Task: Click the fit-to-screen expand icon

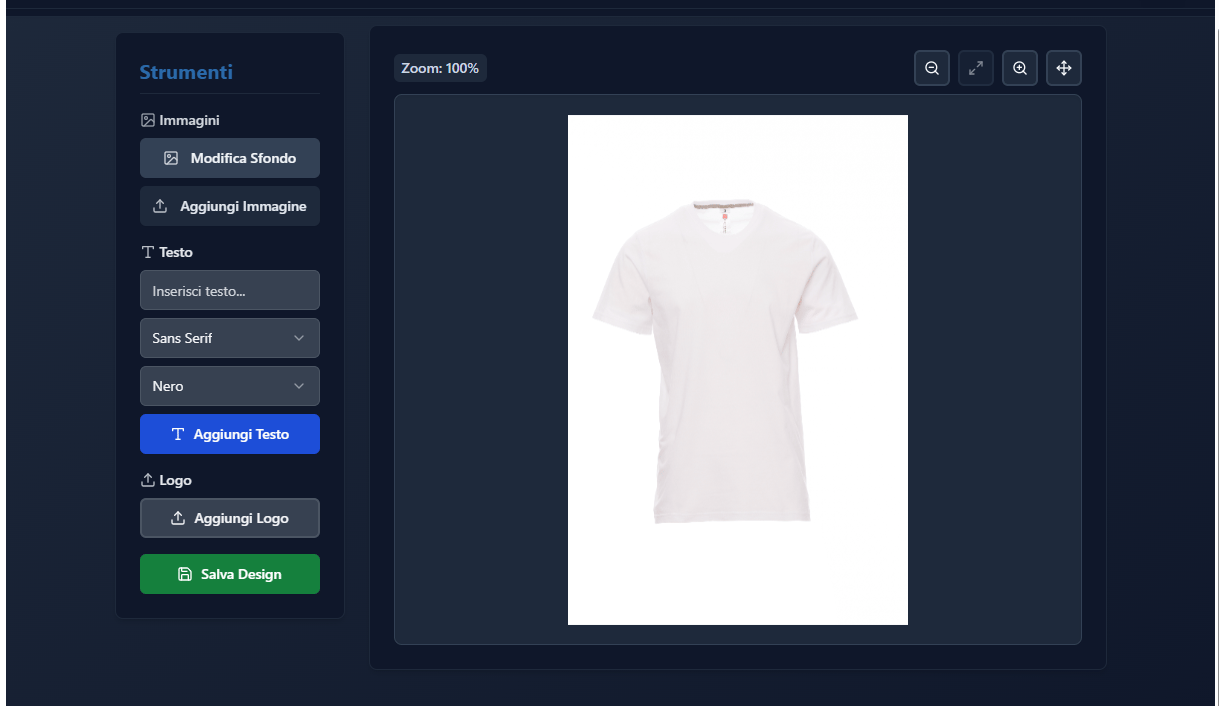Action: [x=976, y=68]
